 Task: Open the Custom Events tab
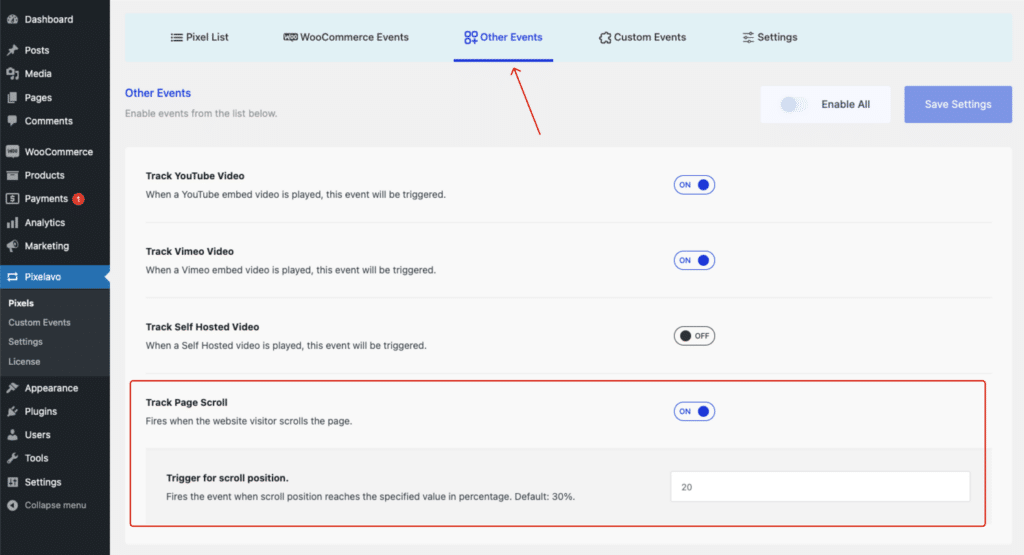pyautogui.click(x=641, y=37)
